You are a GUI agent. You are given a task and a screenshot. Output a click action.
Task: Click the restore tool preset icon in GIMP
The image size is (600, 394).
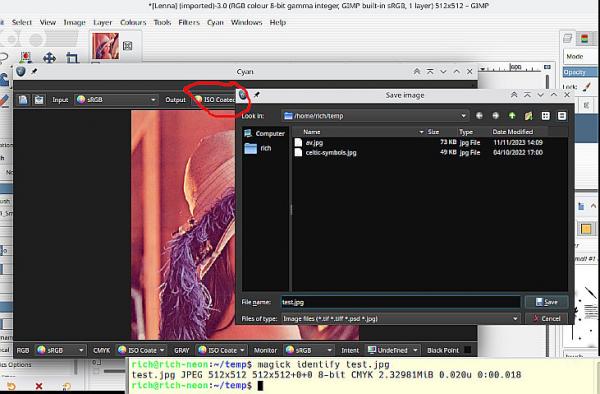click(x=66, y=386)
